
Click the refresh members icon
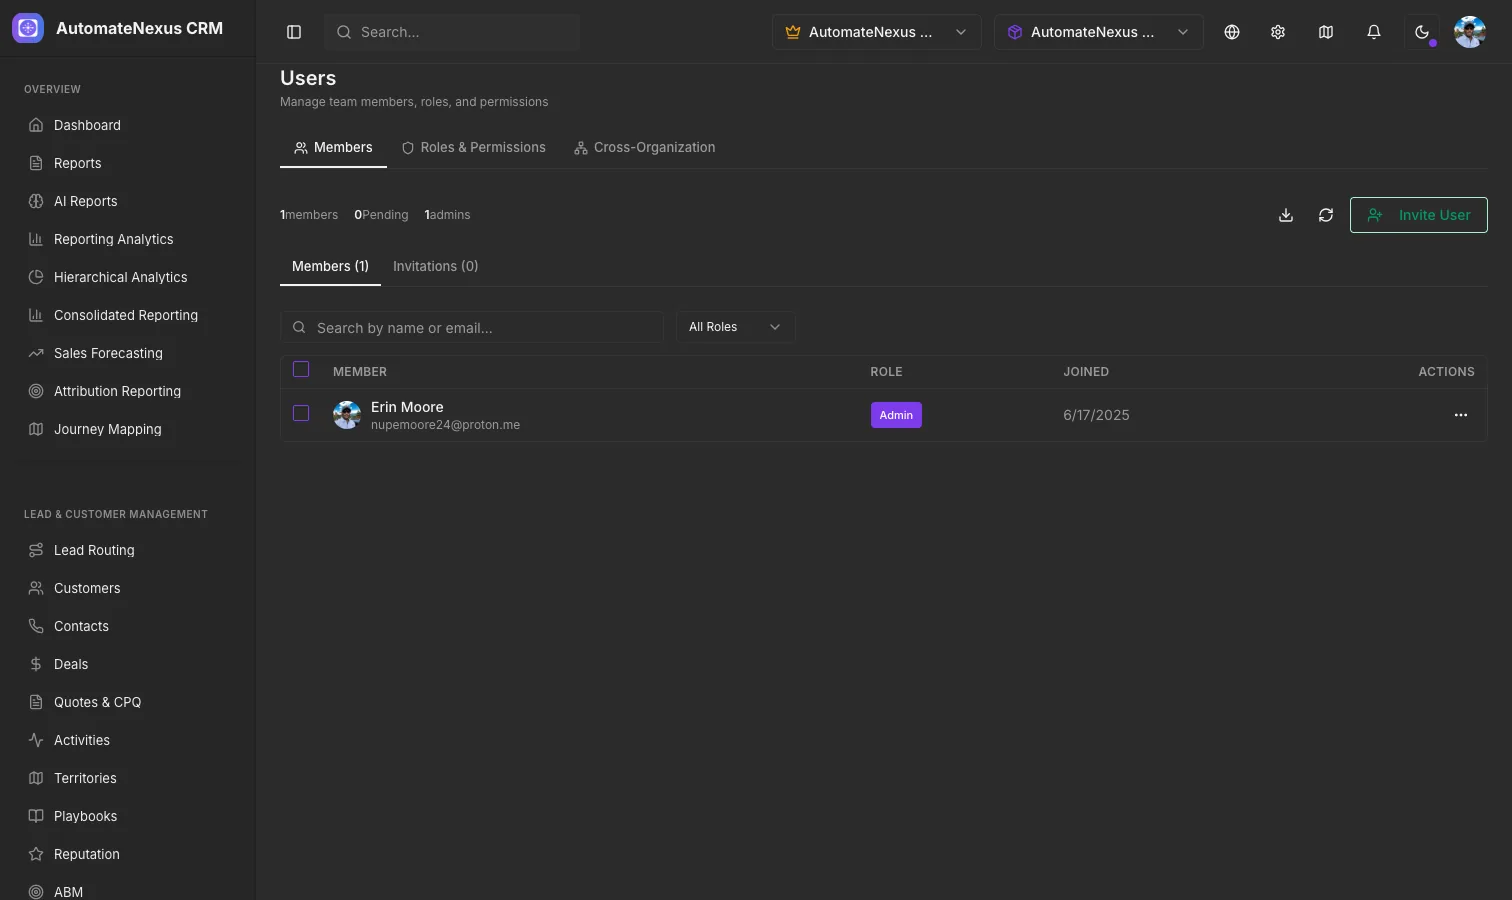pos(1326,215)
